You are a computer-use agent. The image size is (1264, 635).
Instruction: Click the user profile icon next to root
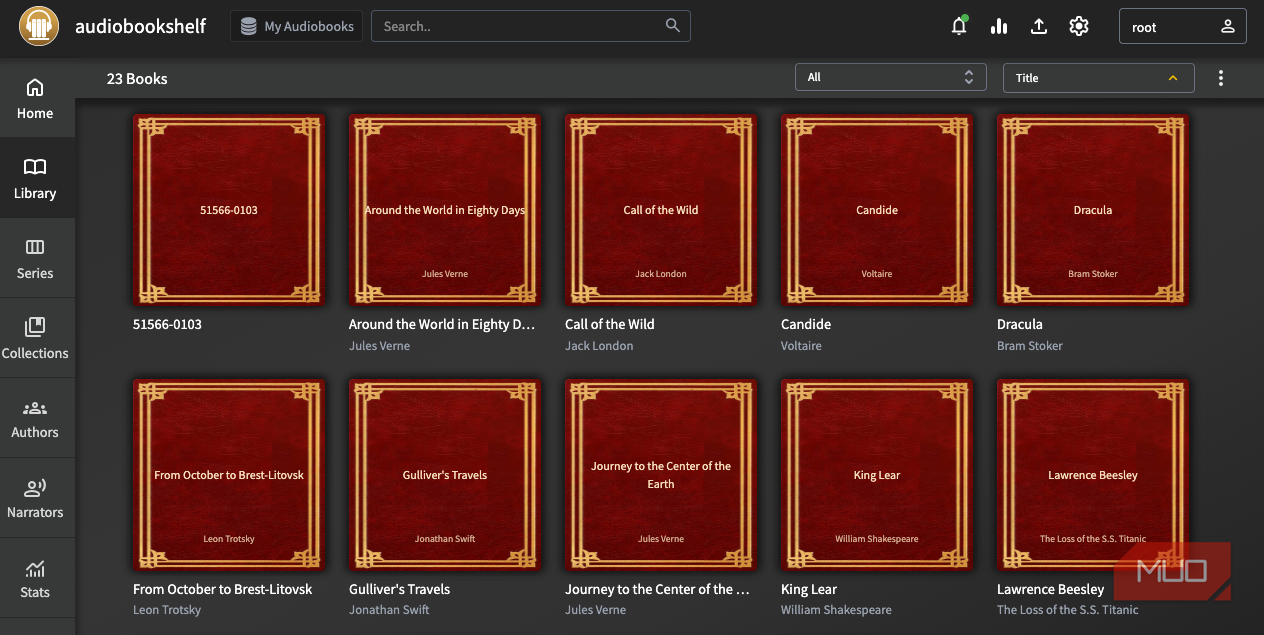[1228, 27]
